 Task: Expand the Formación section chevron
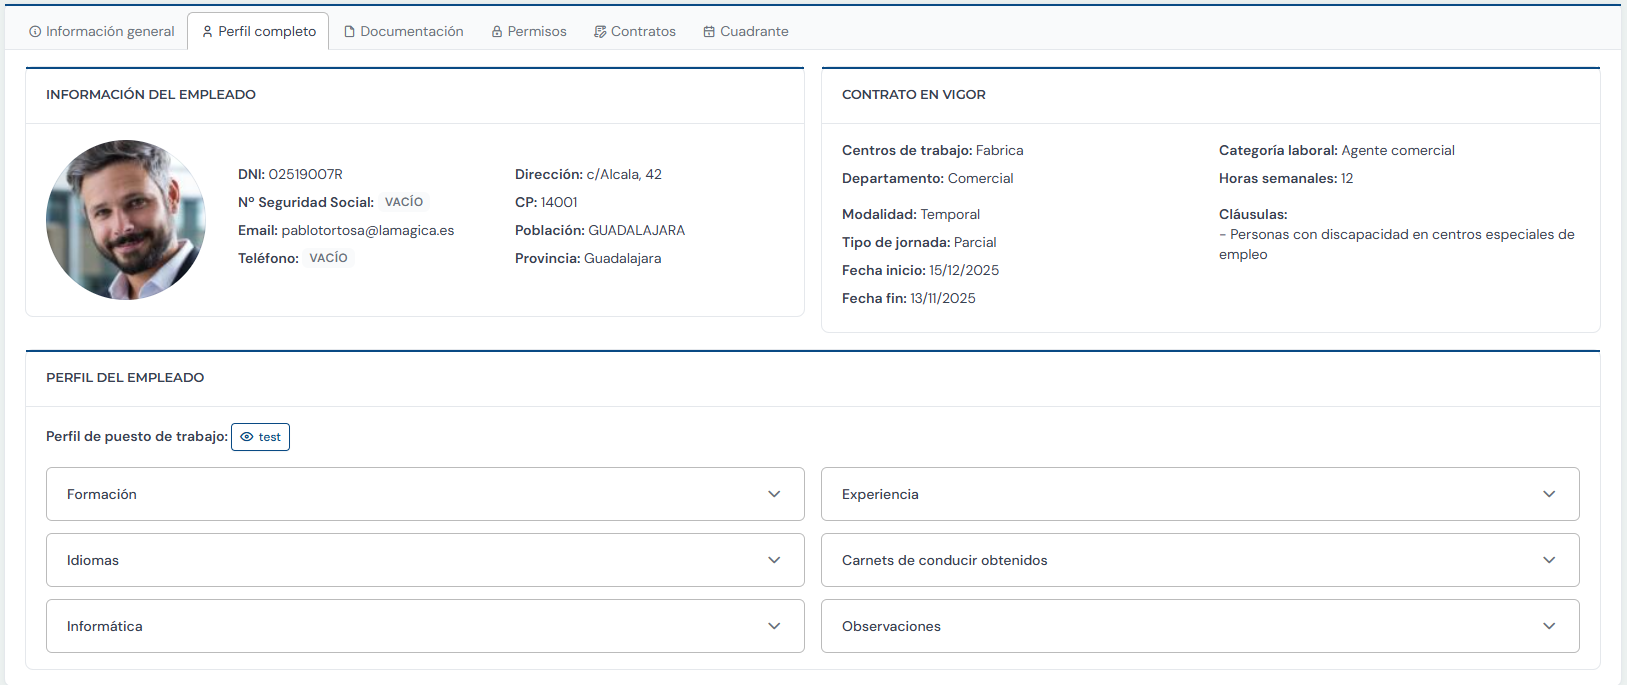774,494
